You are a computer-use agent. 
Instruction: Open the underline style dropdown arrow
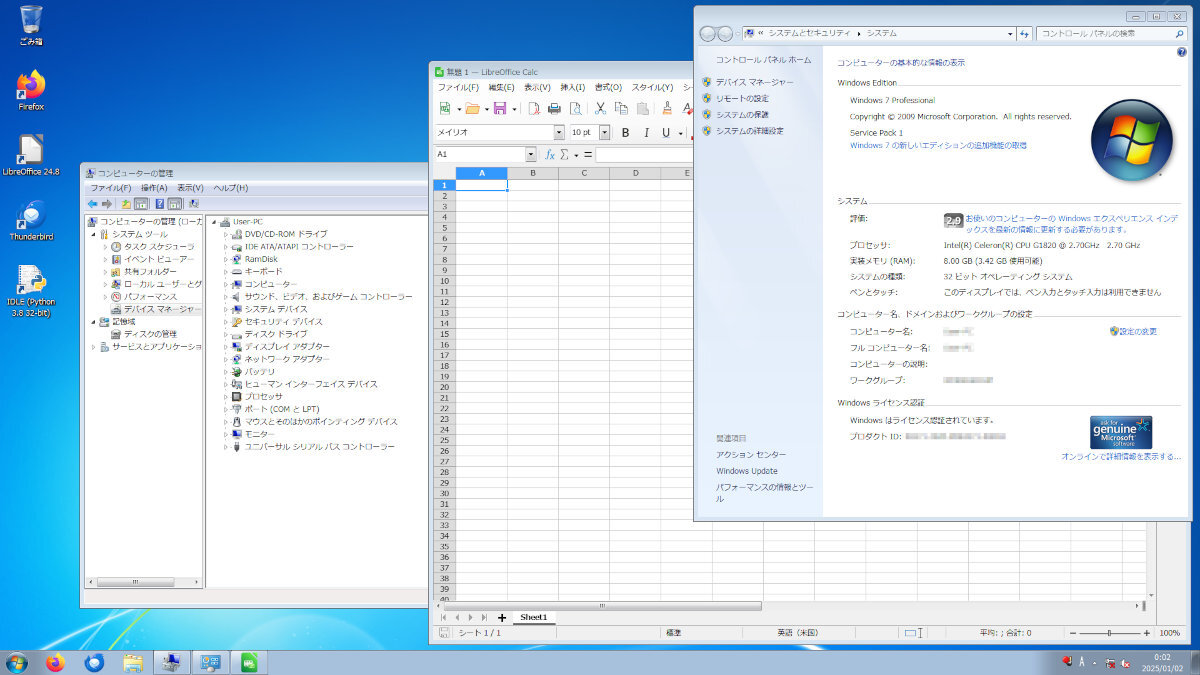coord(680,132)
